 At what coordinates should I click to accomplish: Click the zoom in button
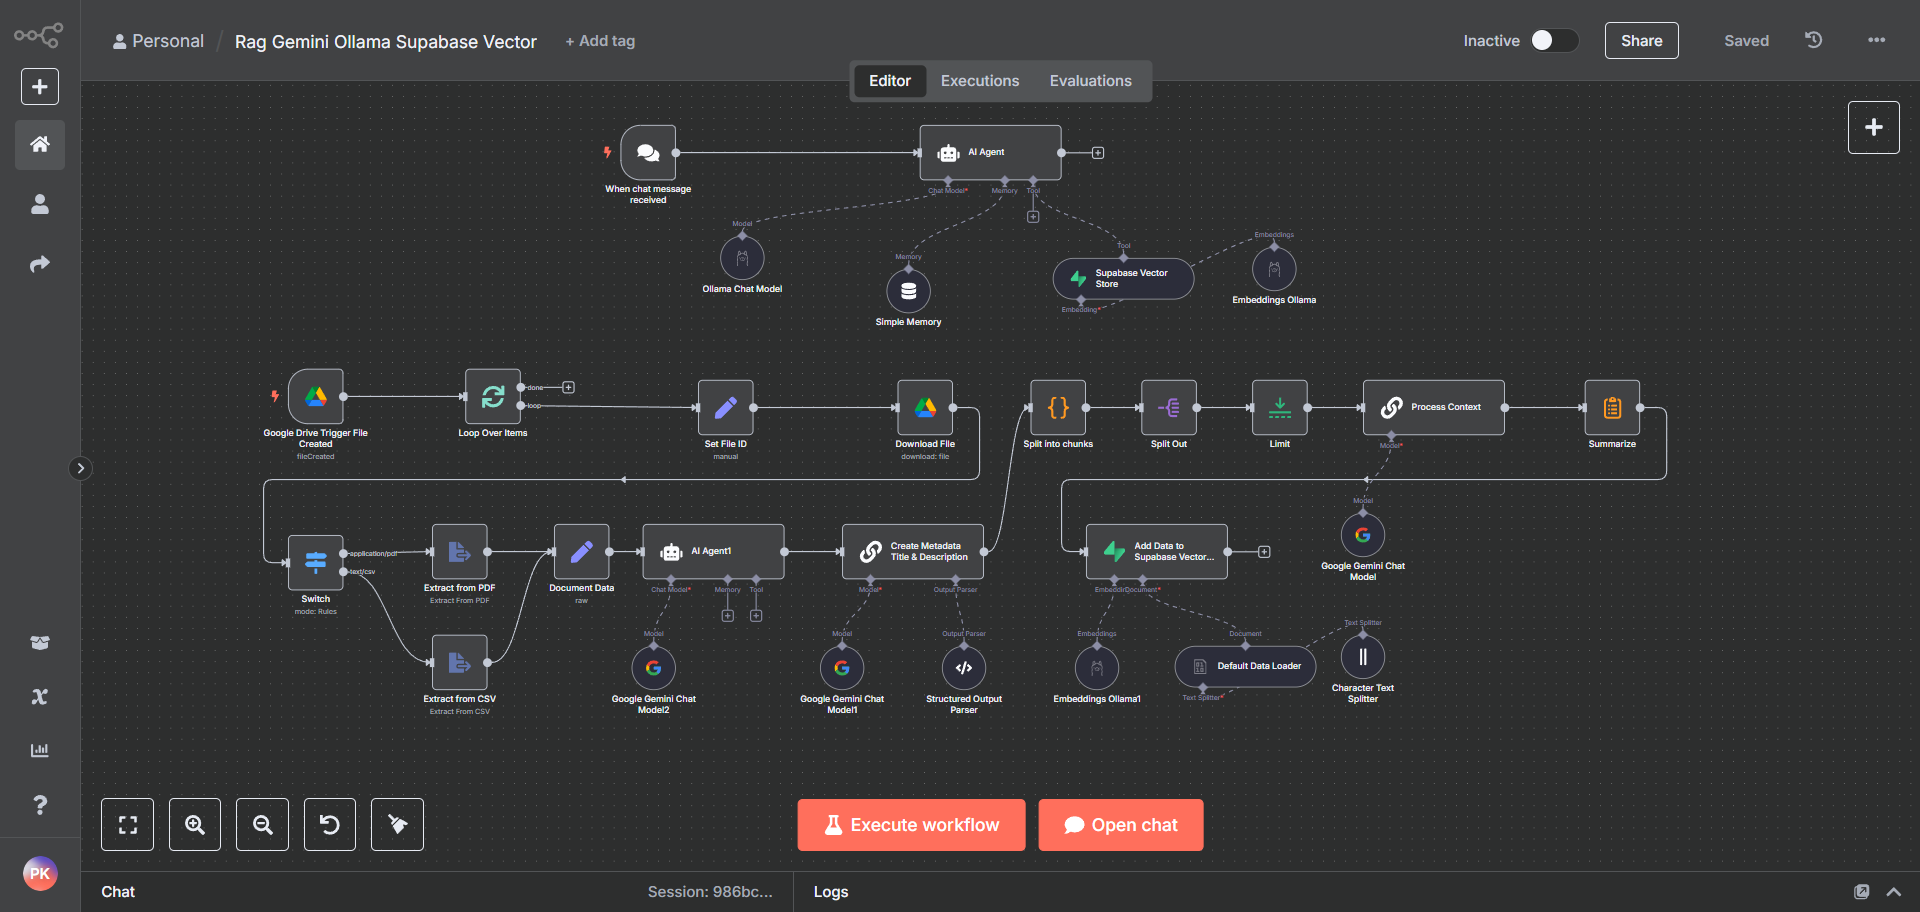point(195,825)
